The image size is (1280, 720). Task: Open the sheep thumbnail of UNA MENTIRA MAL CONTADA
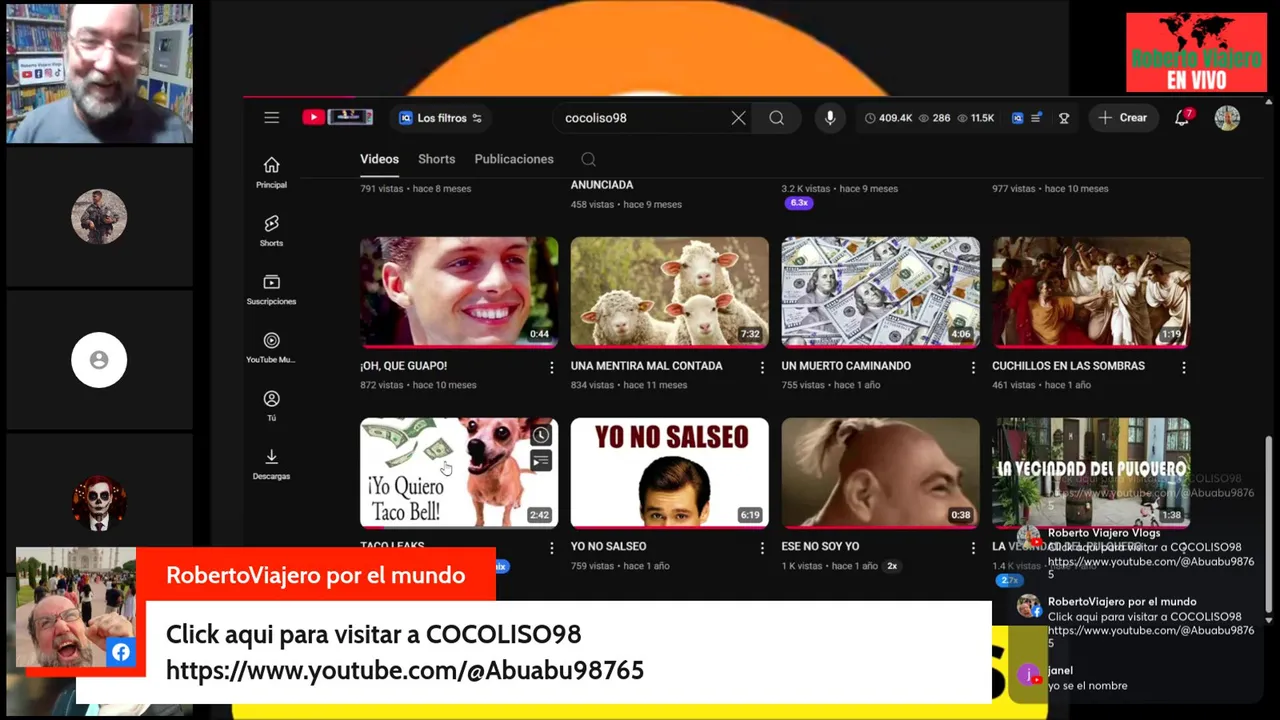pos(669,292)
